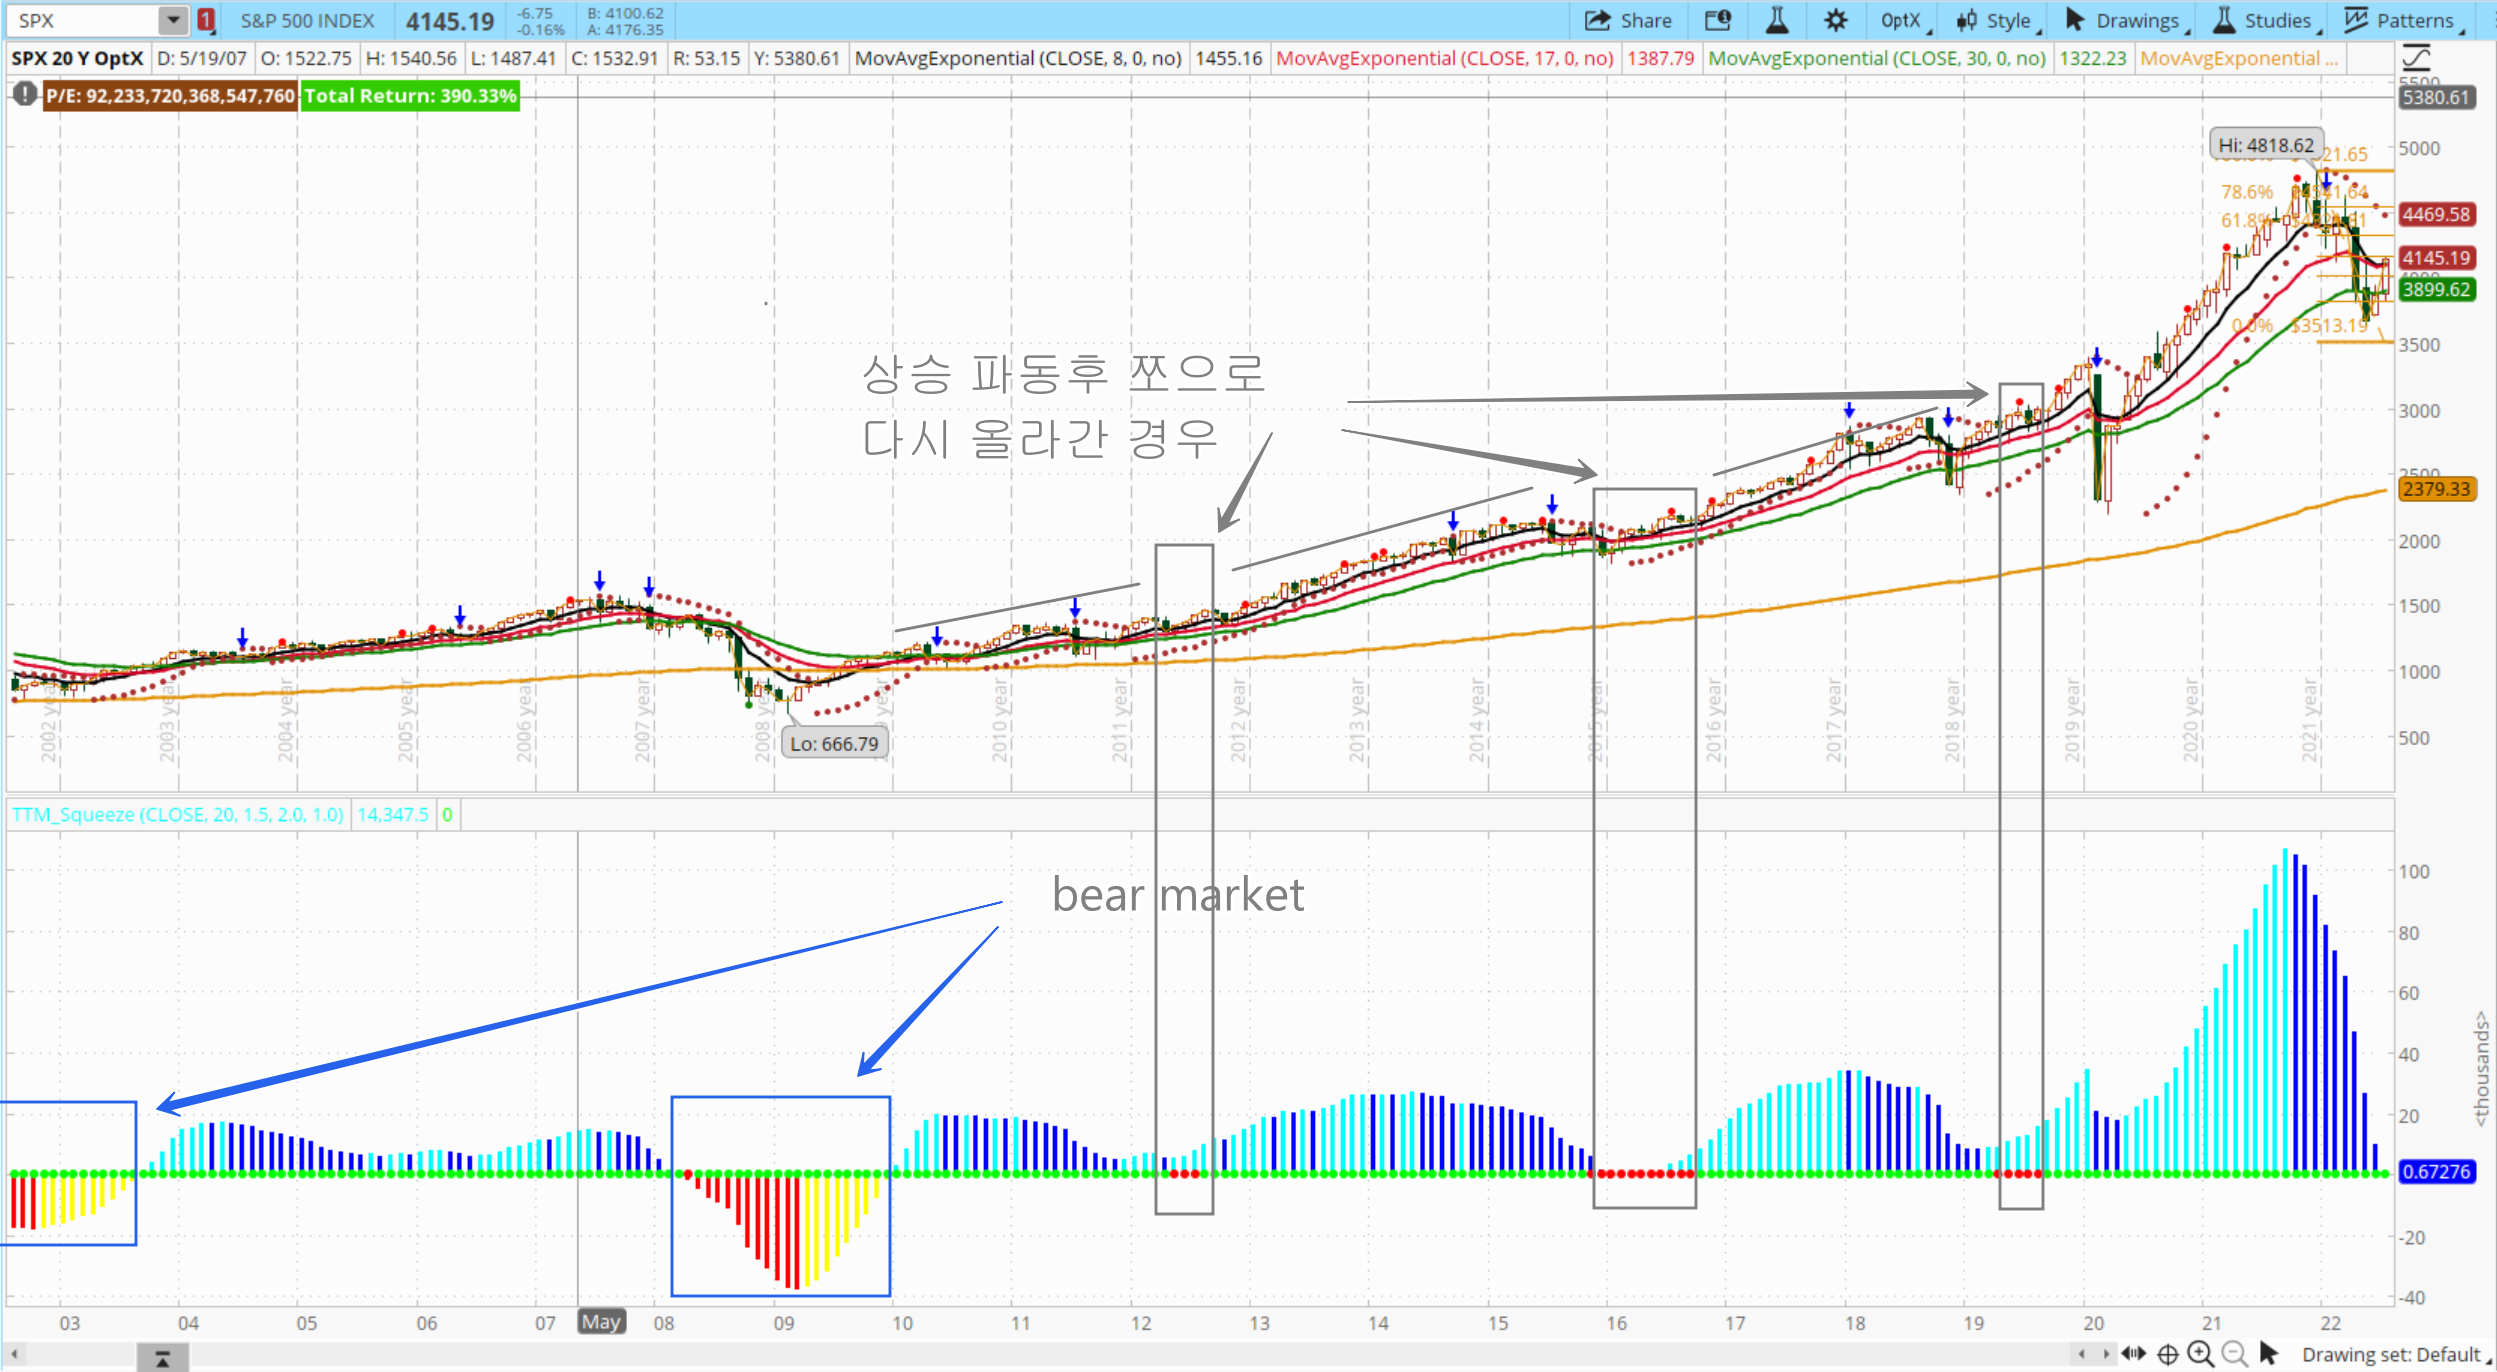Open the Edit studies flask icon
Screen dimensions: 2497x1372
[1777, 20]
